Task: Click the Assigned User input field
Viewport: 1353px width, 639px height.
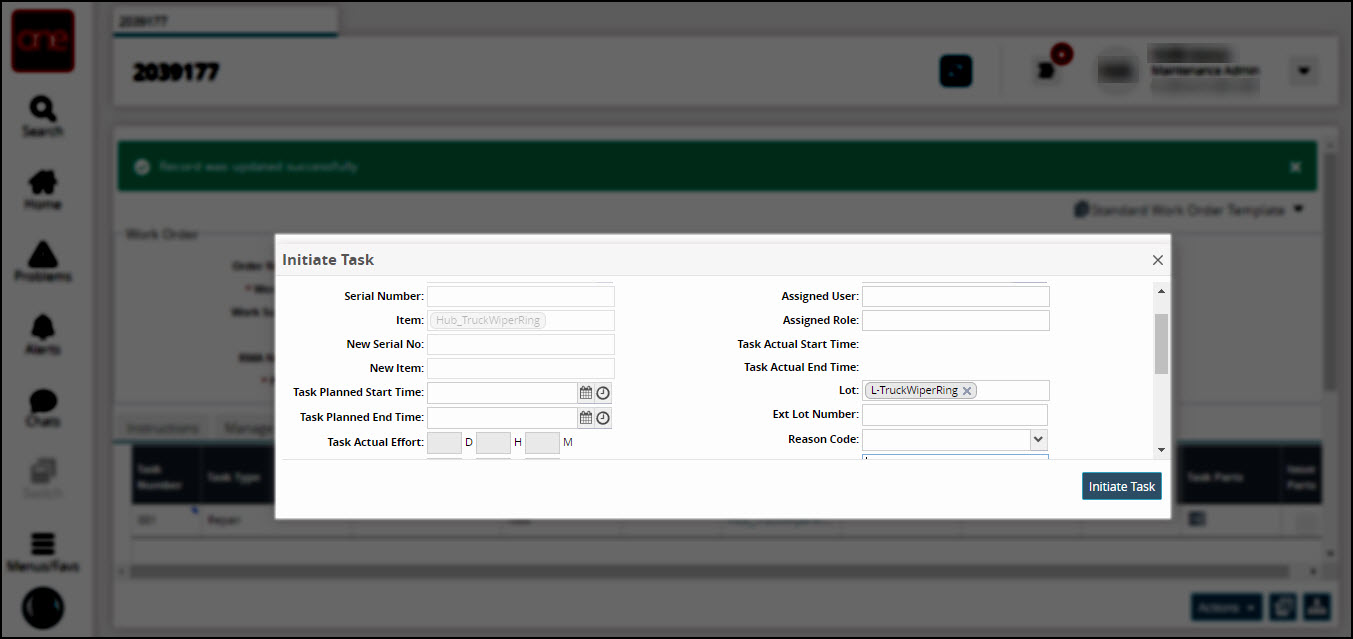Action: 955,296
